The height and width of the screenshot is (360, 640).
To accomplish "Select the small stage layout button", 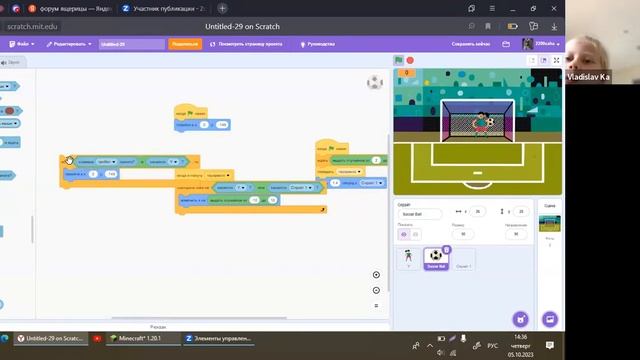I will (x=532, y=60).
